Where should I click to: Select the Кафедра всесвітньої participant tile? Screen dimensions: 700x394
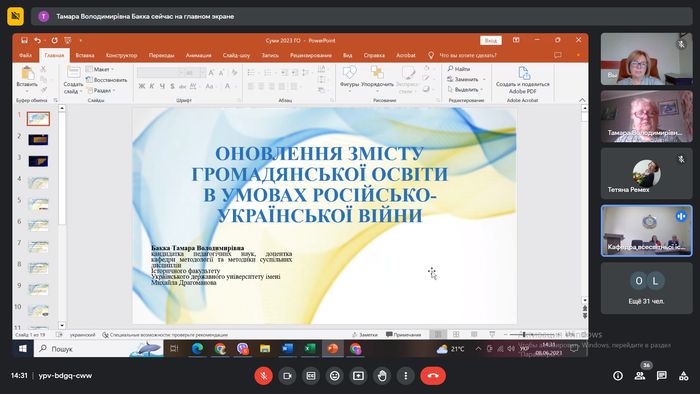click(646, 231)
